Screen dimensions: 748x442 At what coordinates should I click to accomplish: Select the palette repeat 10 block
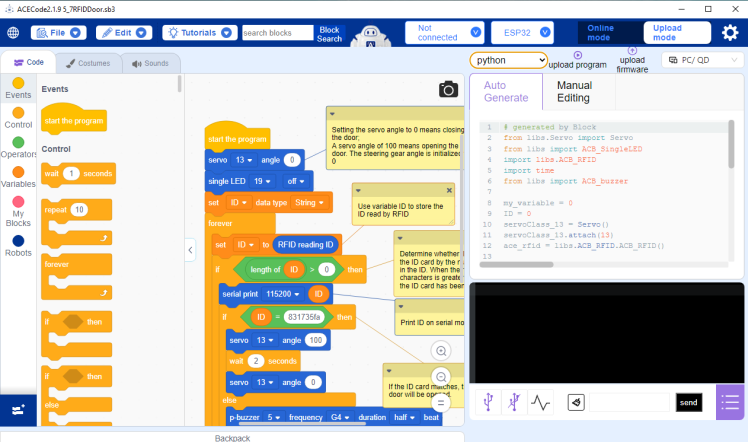(x=76, y=222)
